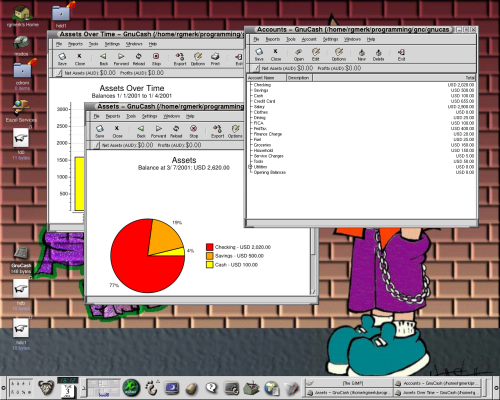Click Export icon in Assets Over Time toolbar

click(180, 59)
